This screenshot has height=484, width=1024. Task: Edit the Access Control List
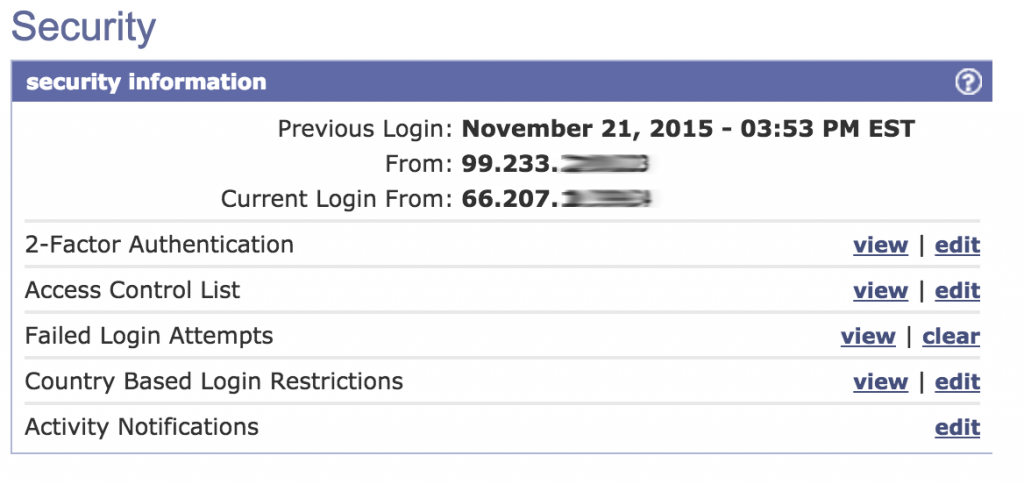point(957,291)
